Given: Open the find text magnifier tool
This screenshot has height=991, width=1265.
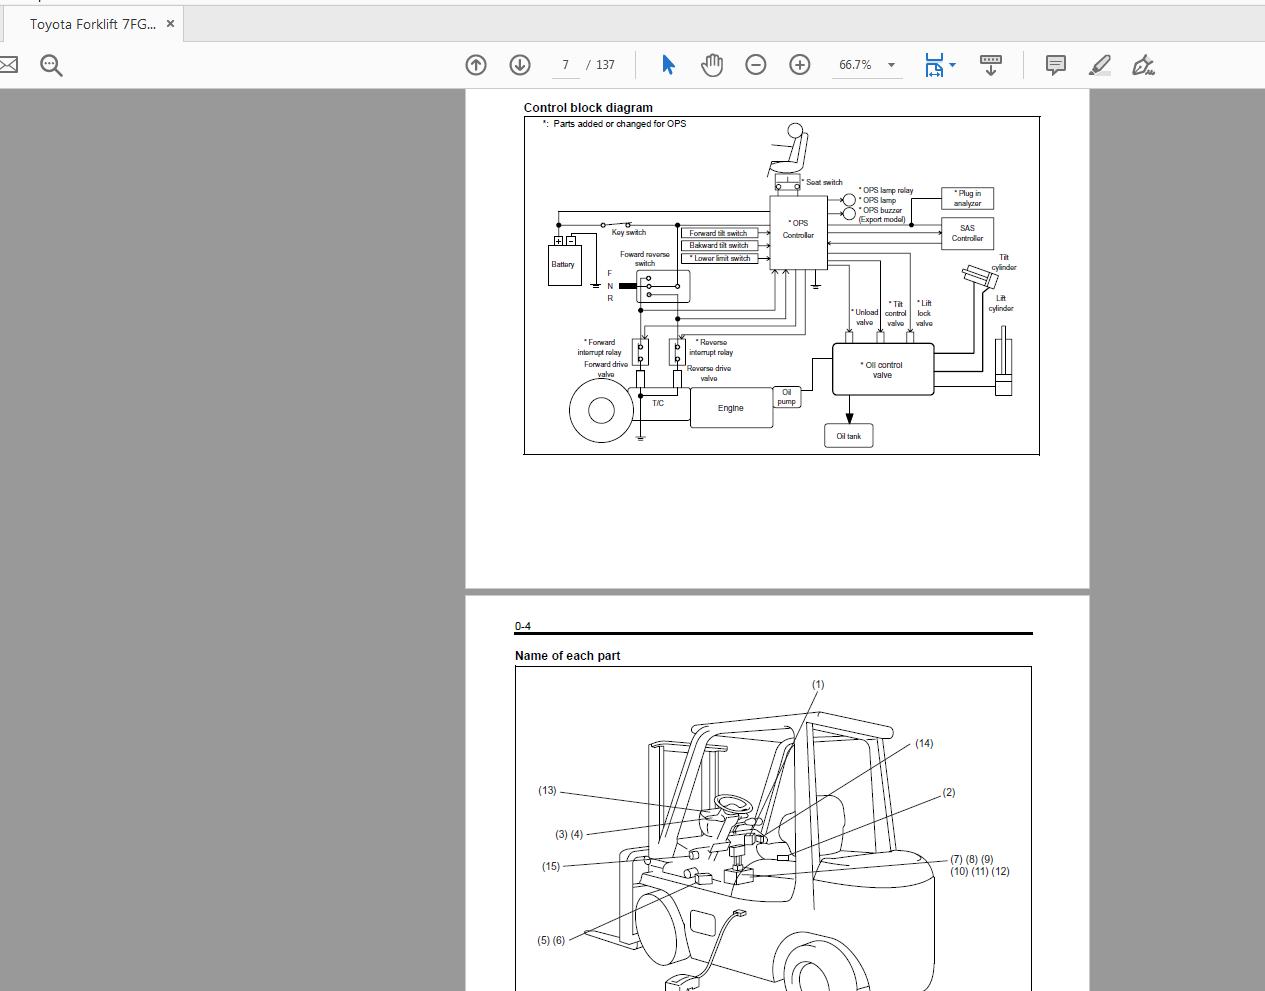Looking at the screenshot, I should point(51,65).
